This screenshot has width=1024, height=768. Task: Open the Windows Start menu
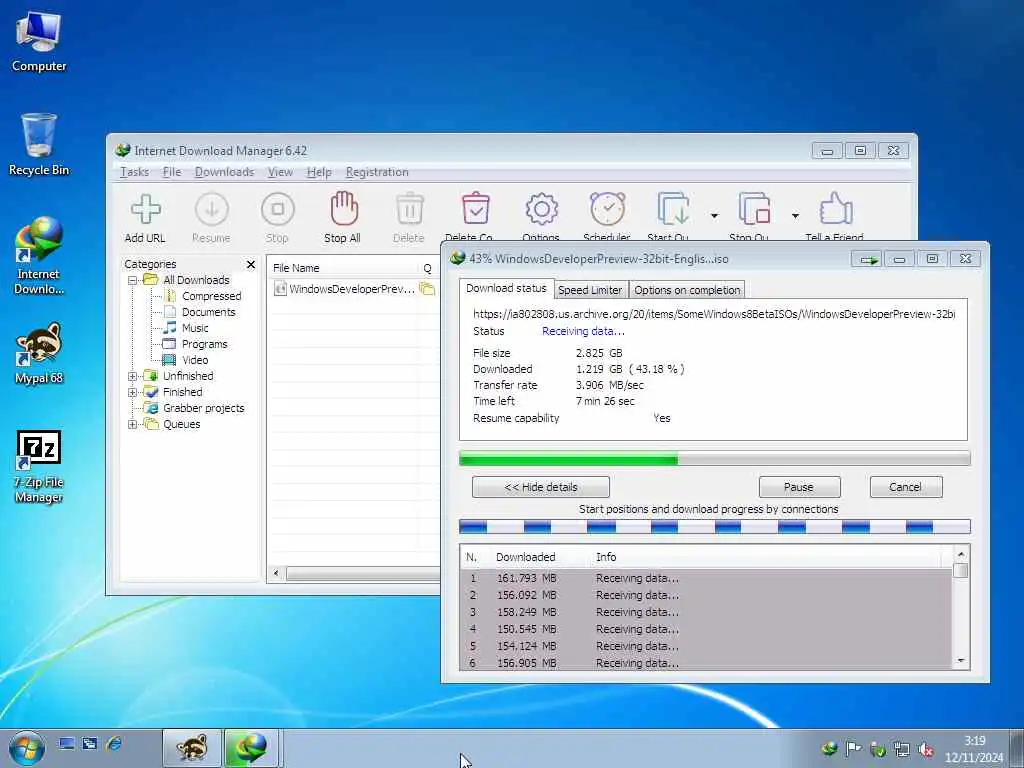tap(26, 748)
